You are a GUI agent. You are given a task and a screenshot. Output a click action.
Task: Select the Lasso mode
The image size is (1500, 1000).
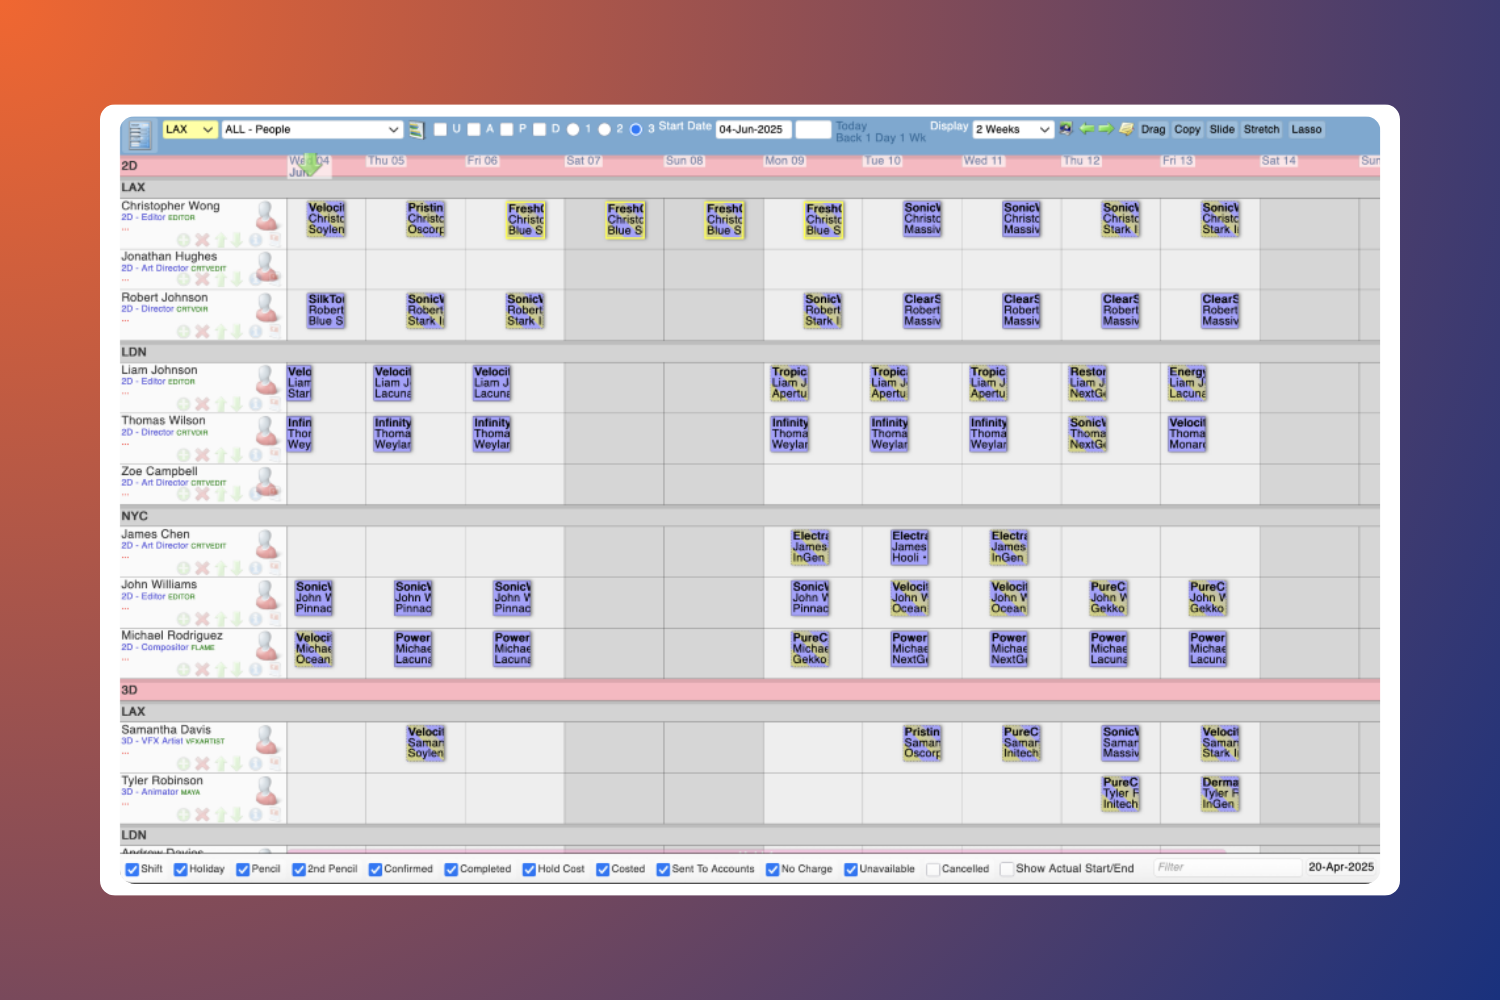pyautogui.click(x=1306, y=129)
